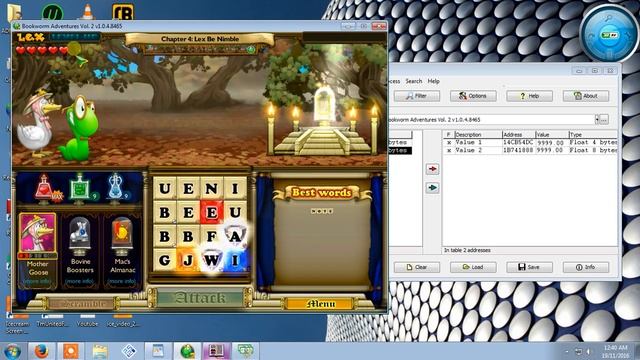Screen dimensions: 640x360
Task: Pick the diamond gem A tile
Action: coord(235,236)
